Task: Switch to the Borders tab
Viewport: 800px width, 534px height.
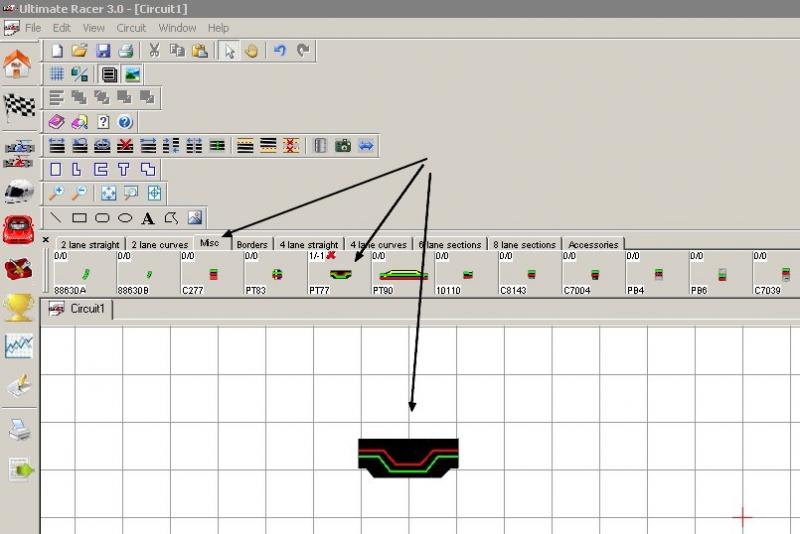Action: tap(252, 244)
